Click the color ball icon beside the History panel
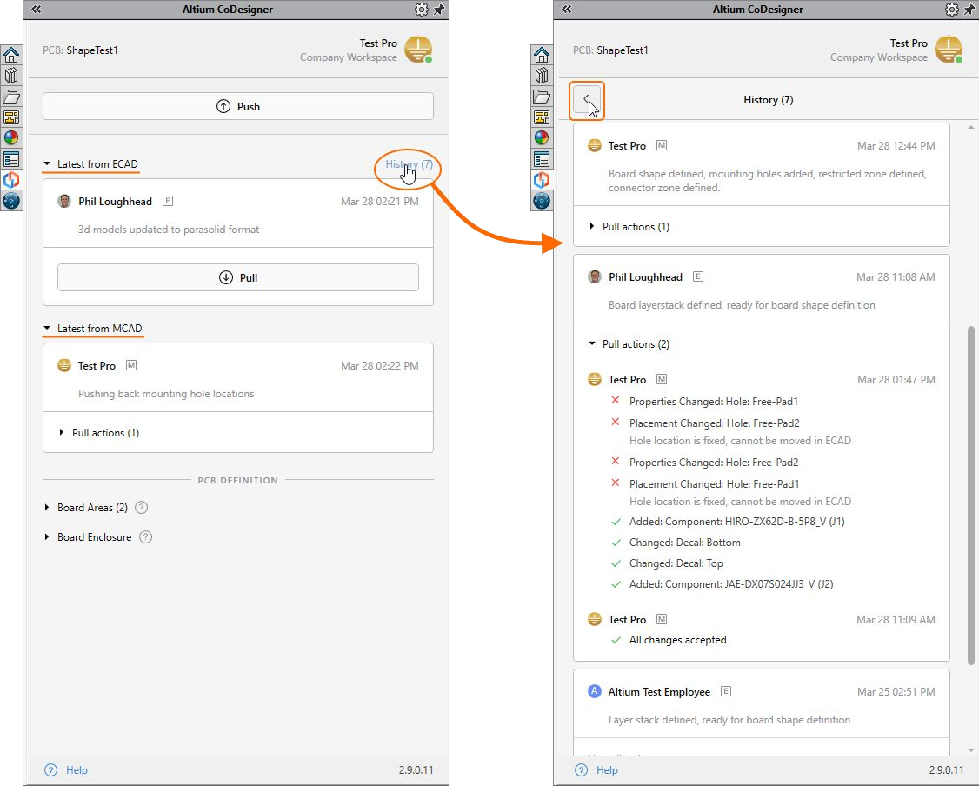 tap(541, 138)
